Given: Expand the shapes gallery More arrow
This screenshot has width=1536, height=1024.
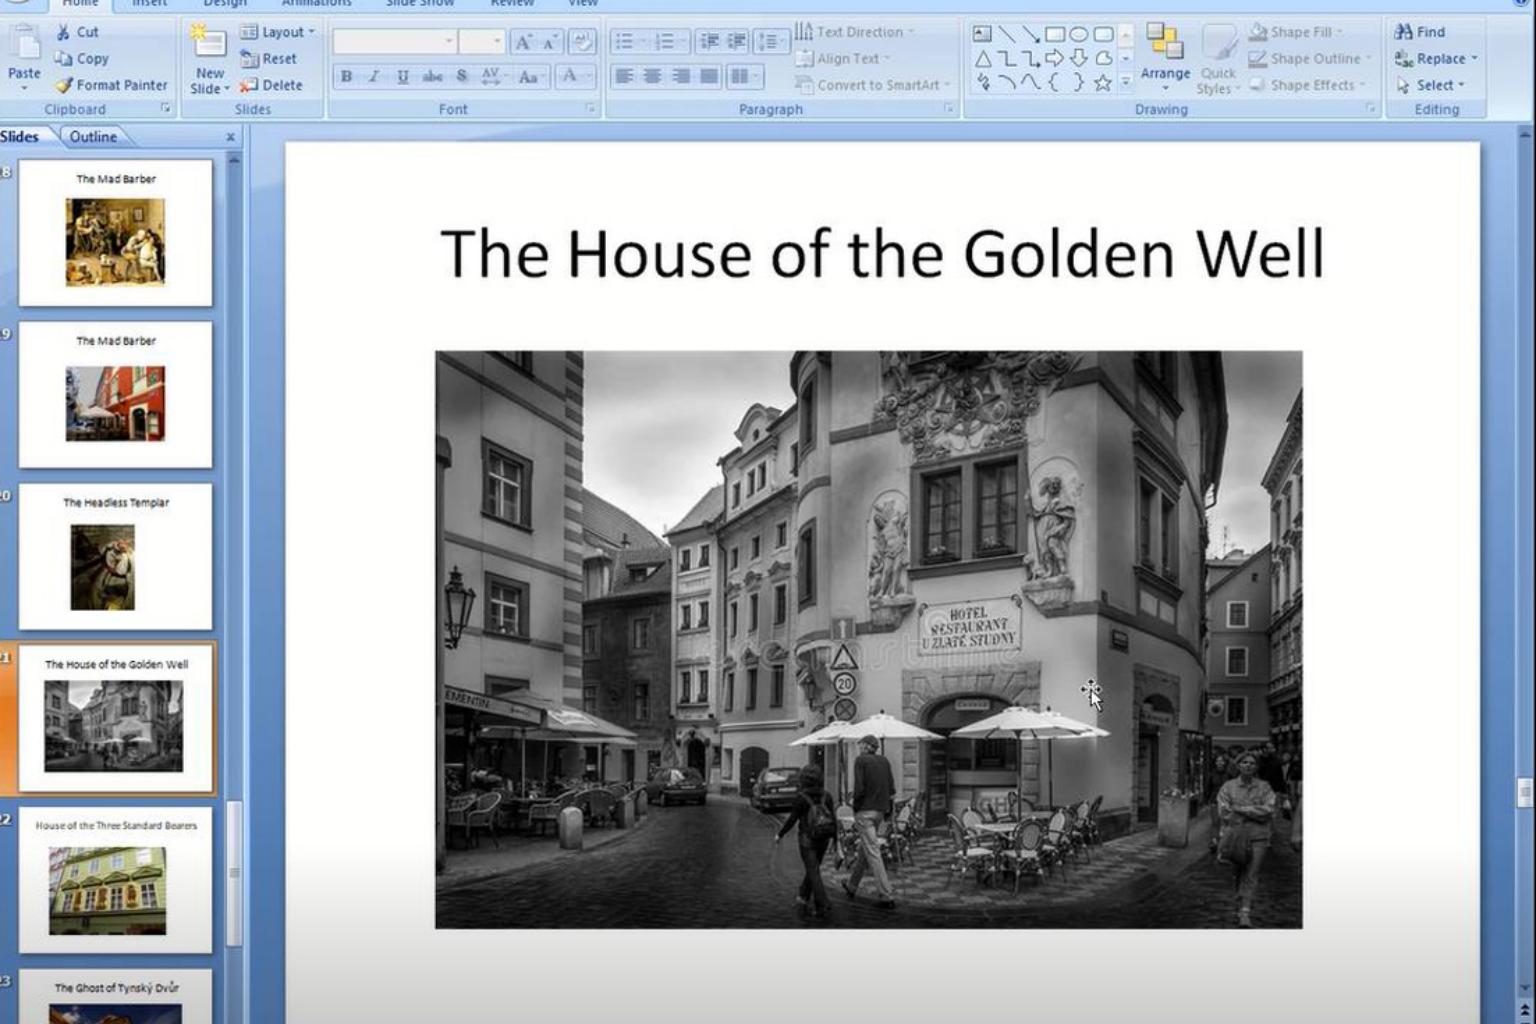Looking at the screenshot, I should coord(1126,82).
